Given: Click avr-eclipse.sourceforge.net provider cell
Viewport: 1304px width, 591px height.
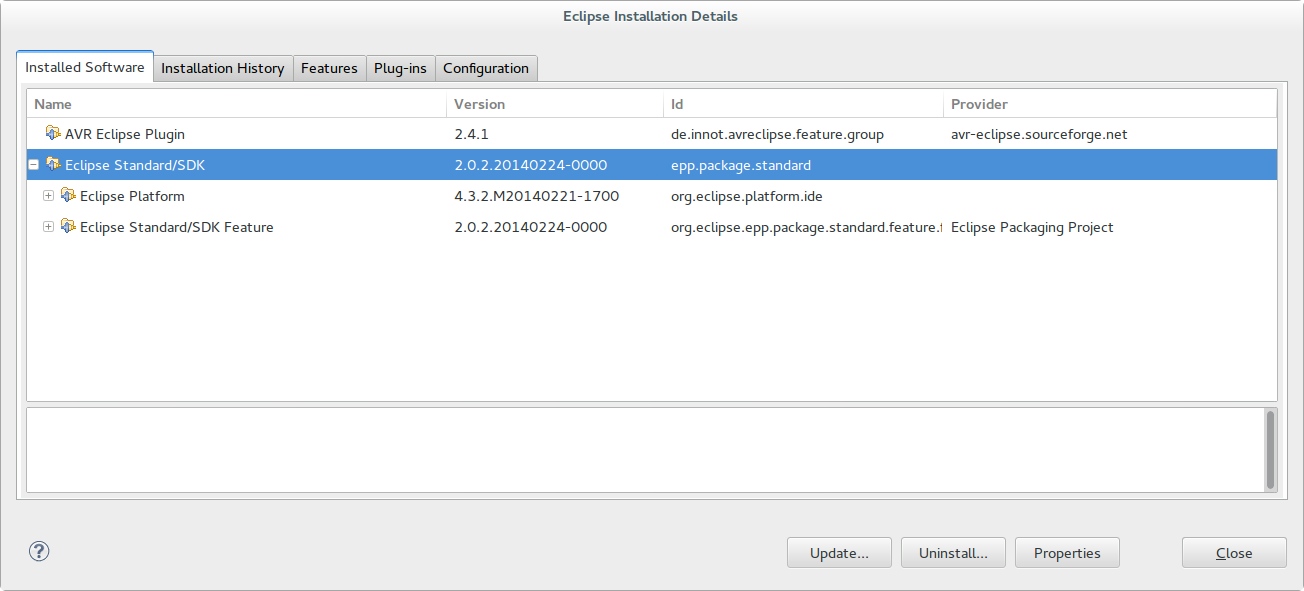Looking at the screenshot, I should coord(1039,134).
